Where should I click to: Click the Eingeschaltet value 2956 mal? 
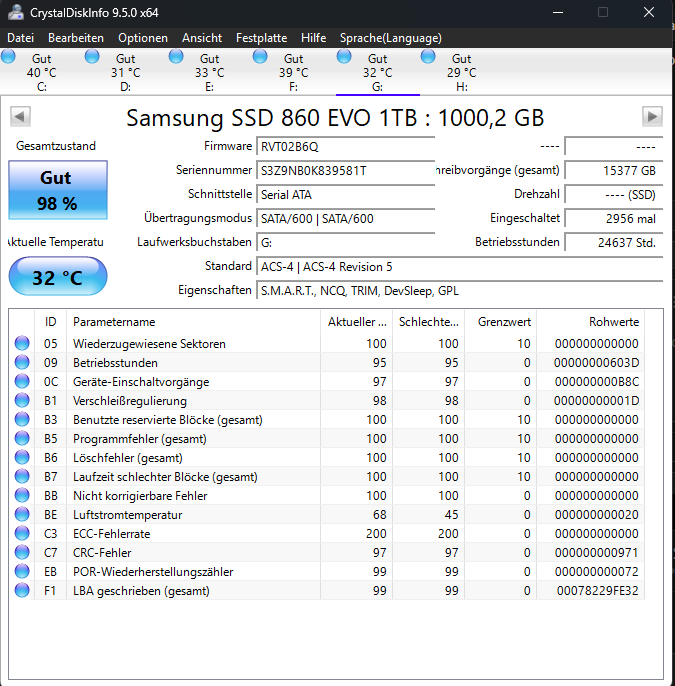pyautogui.click(x=614, y=219)
